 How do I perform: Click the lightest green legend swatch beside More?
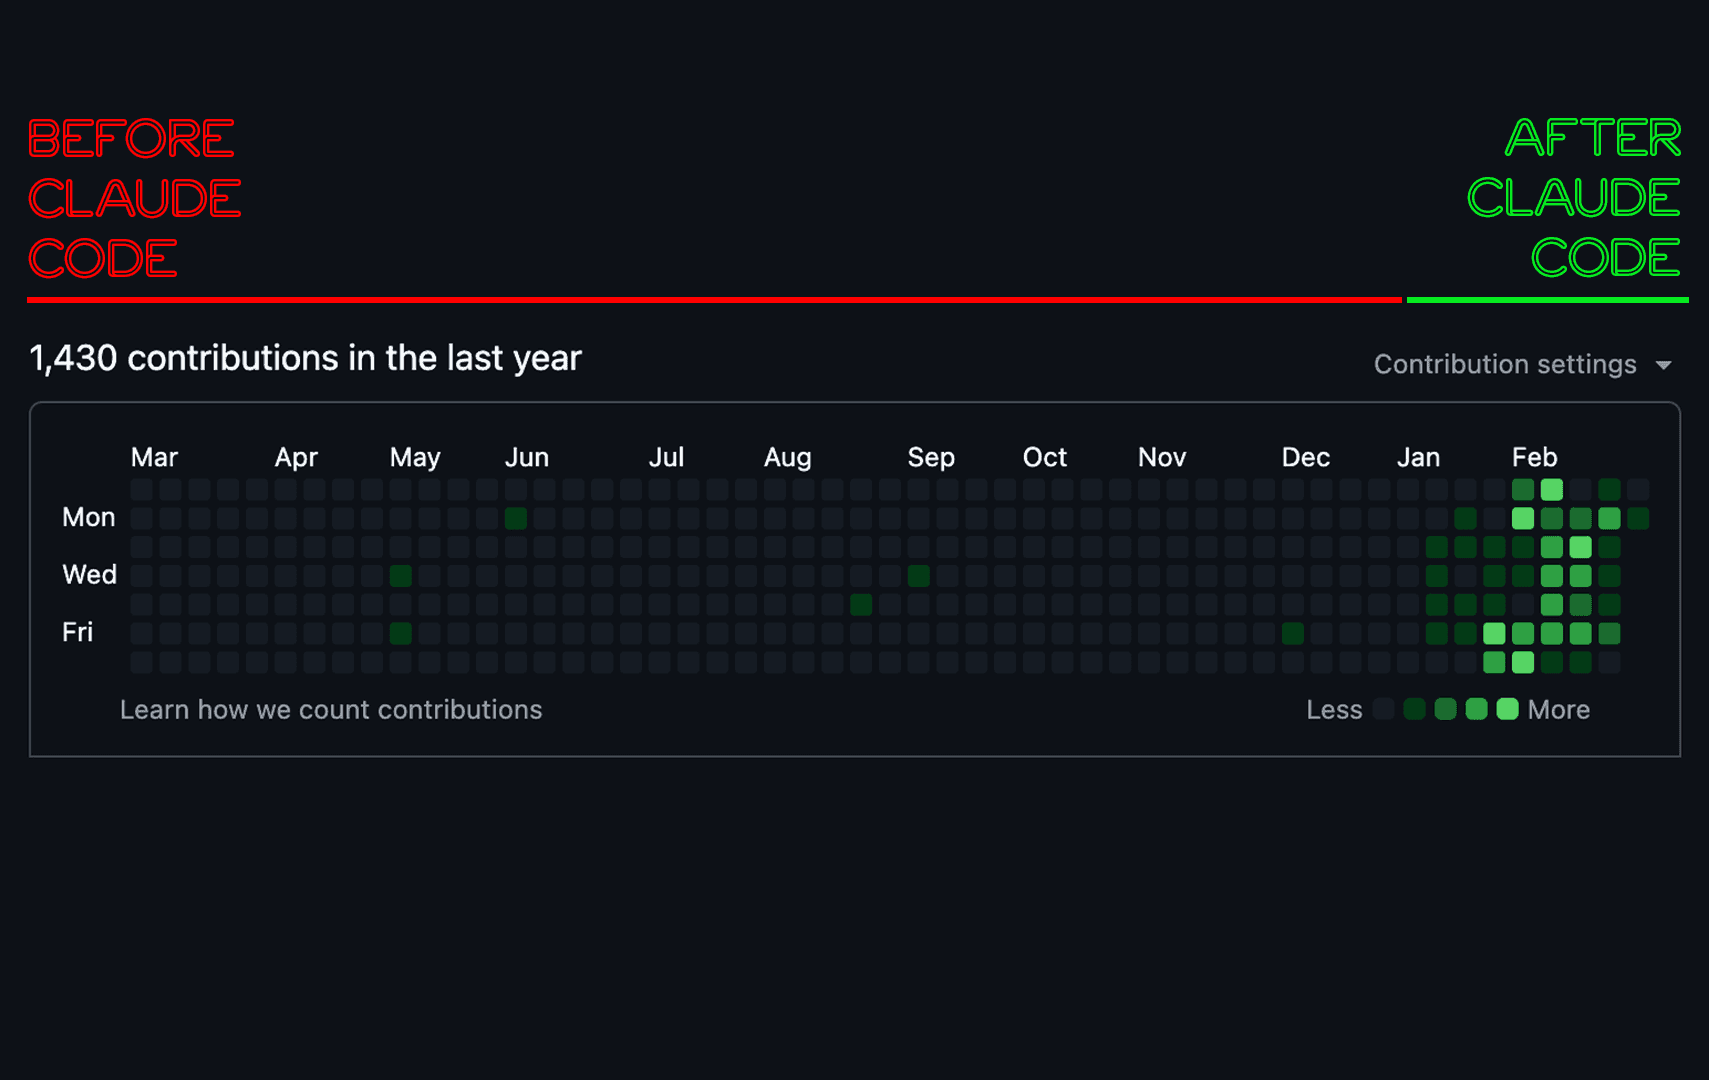[x=1508, y=709]
